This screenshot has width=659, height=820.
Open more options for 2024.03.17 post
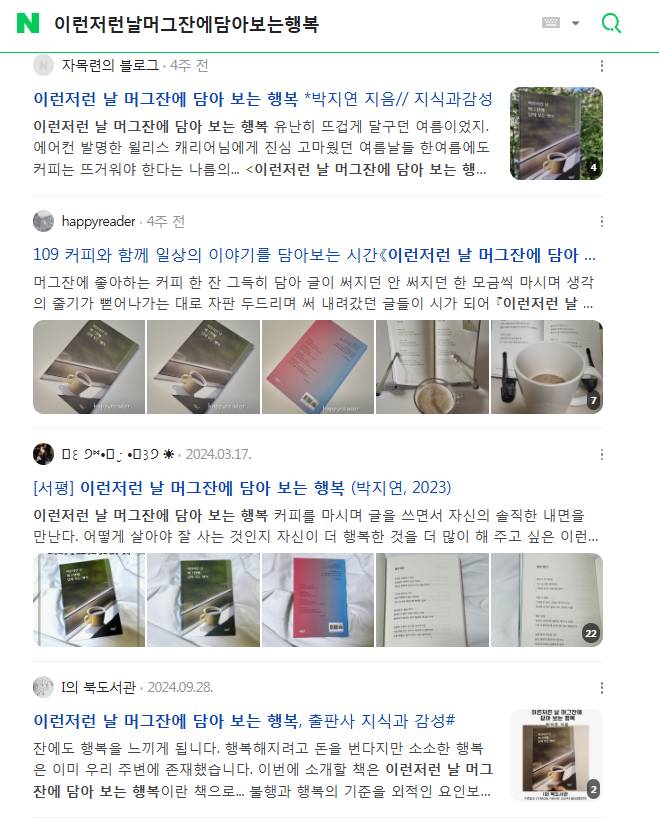coord(602,454)
